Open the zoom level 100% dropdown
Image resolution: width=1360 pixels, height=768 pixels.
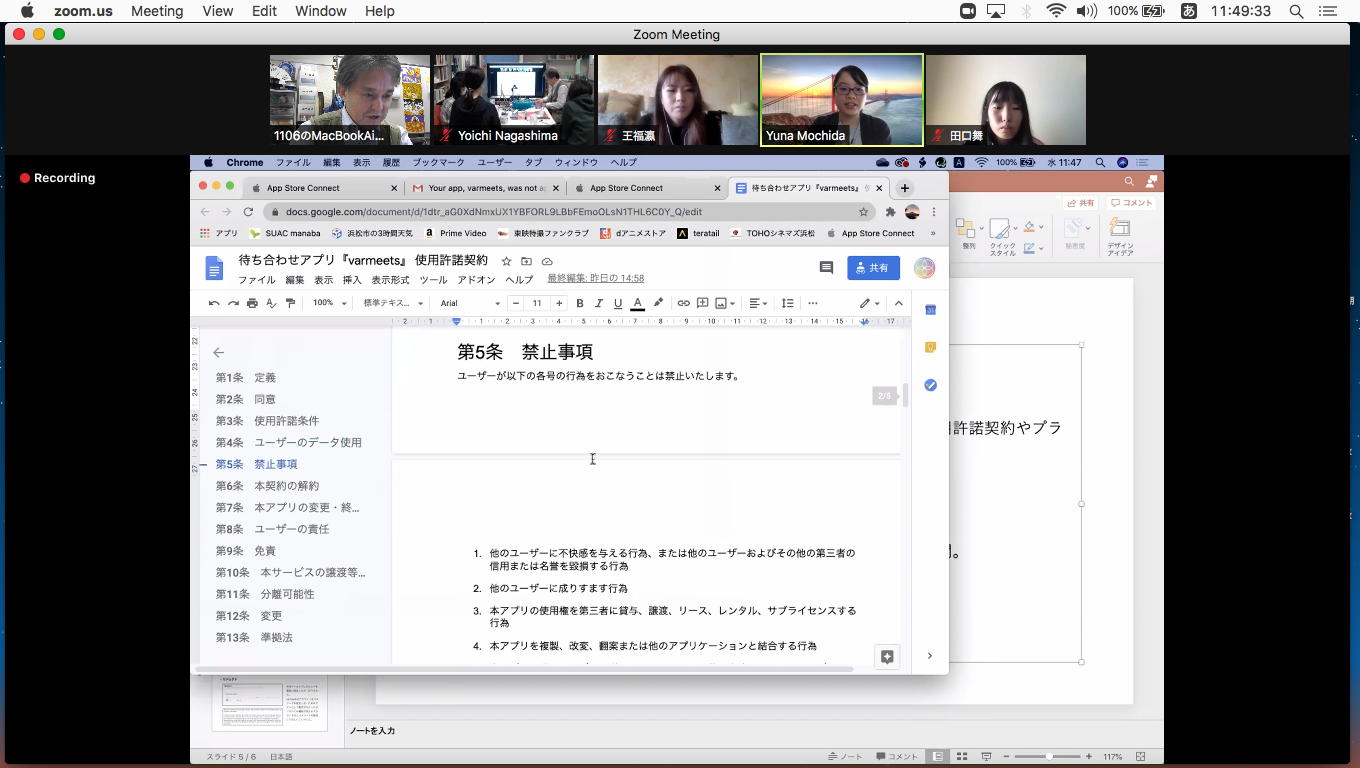point(329,303)
